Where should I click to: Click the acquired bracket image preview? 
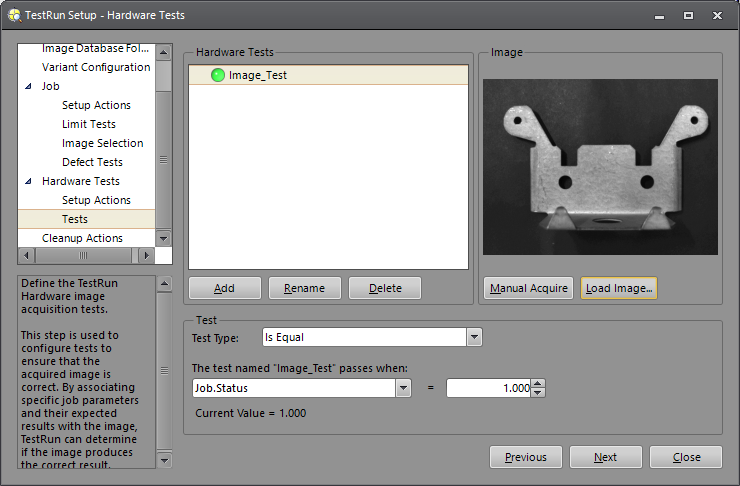pyautogui.click(x=600, y=167)
